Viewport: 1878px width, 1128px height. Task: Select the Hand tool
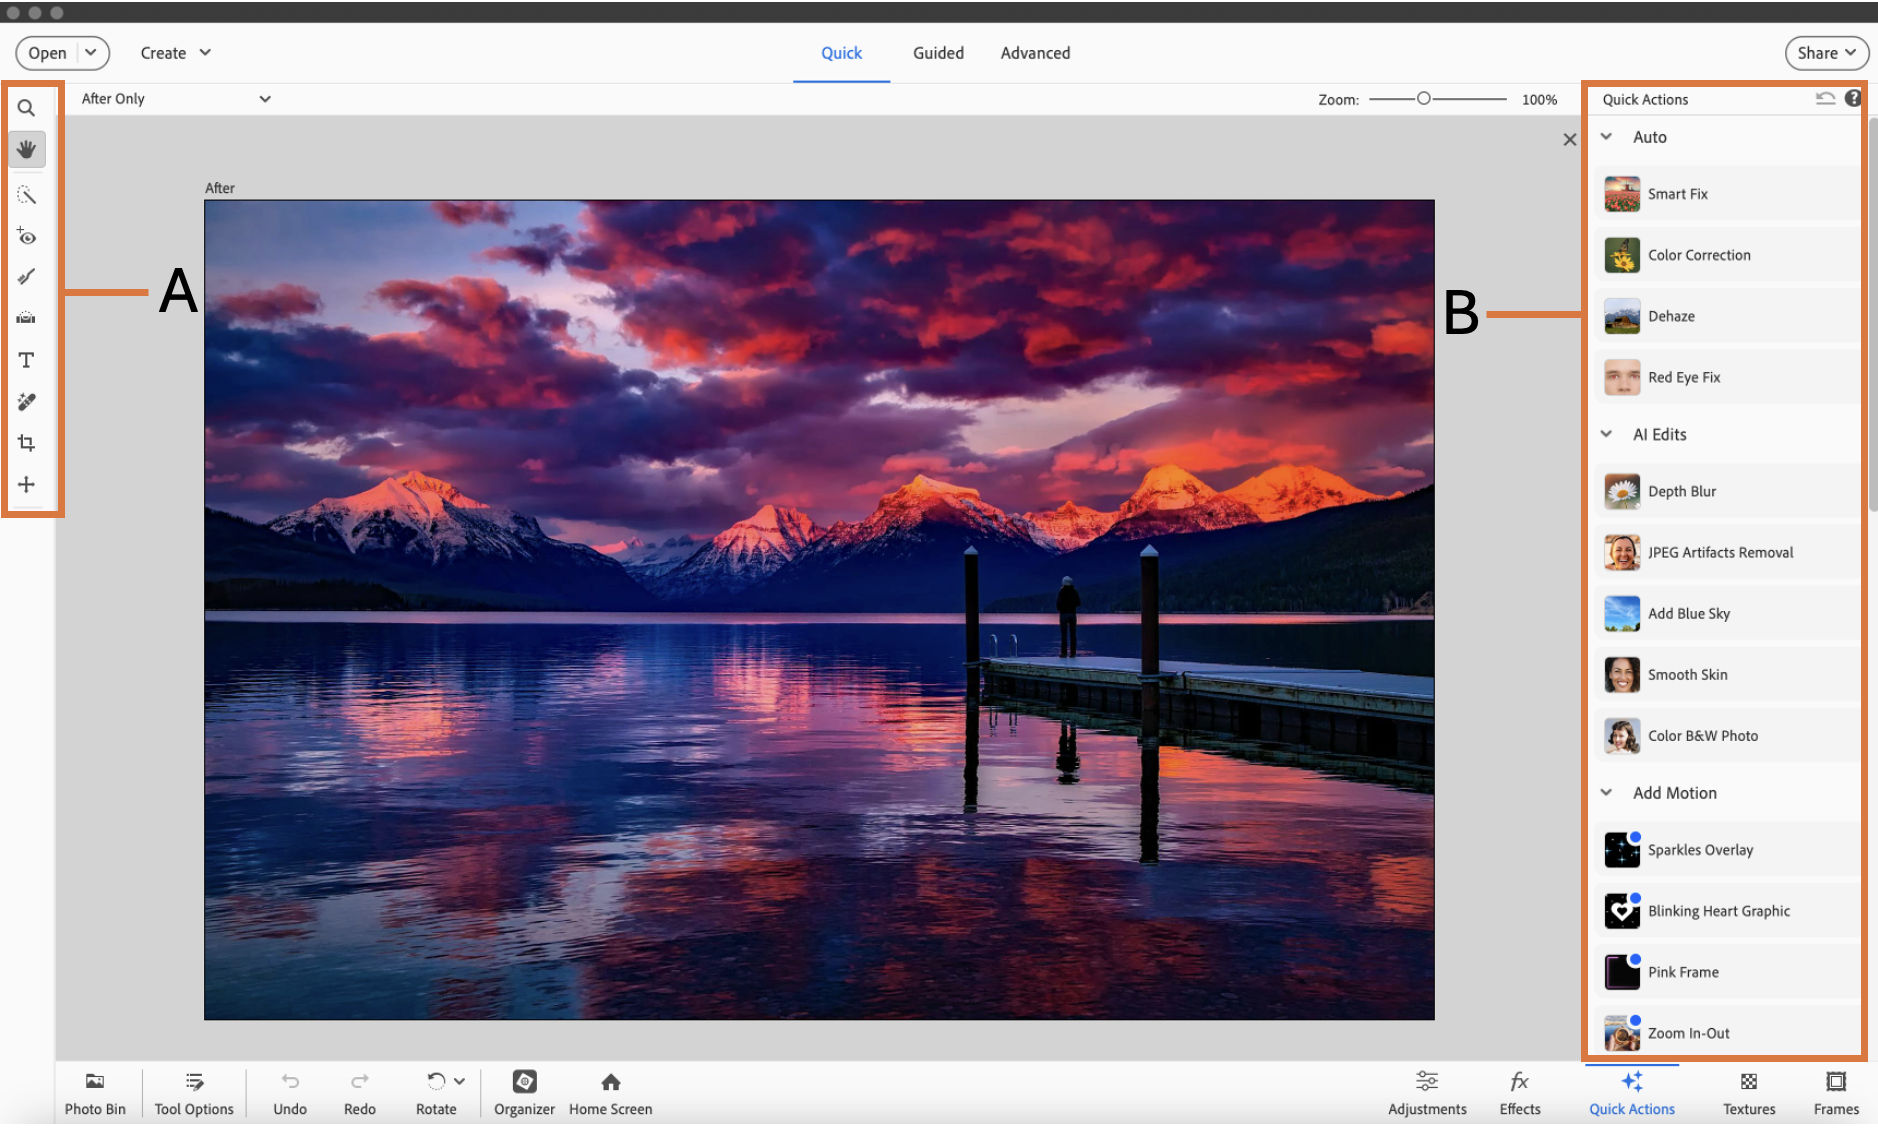point(27,149)
